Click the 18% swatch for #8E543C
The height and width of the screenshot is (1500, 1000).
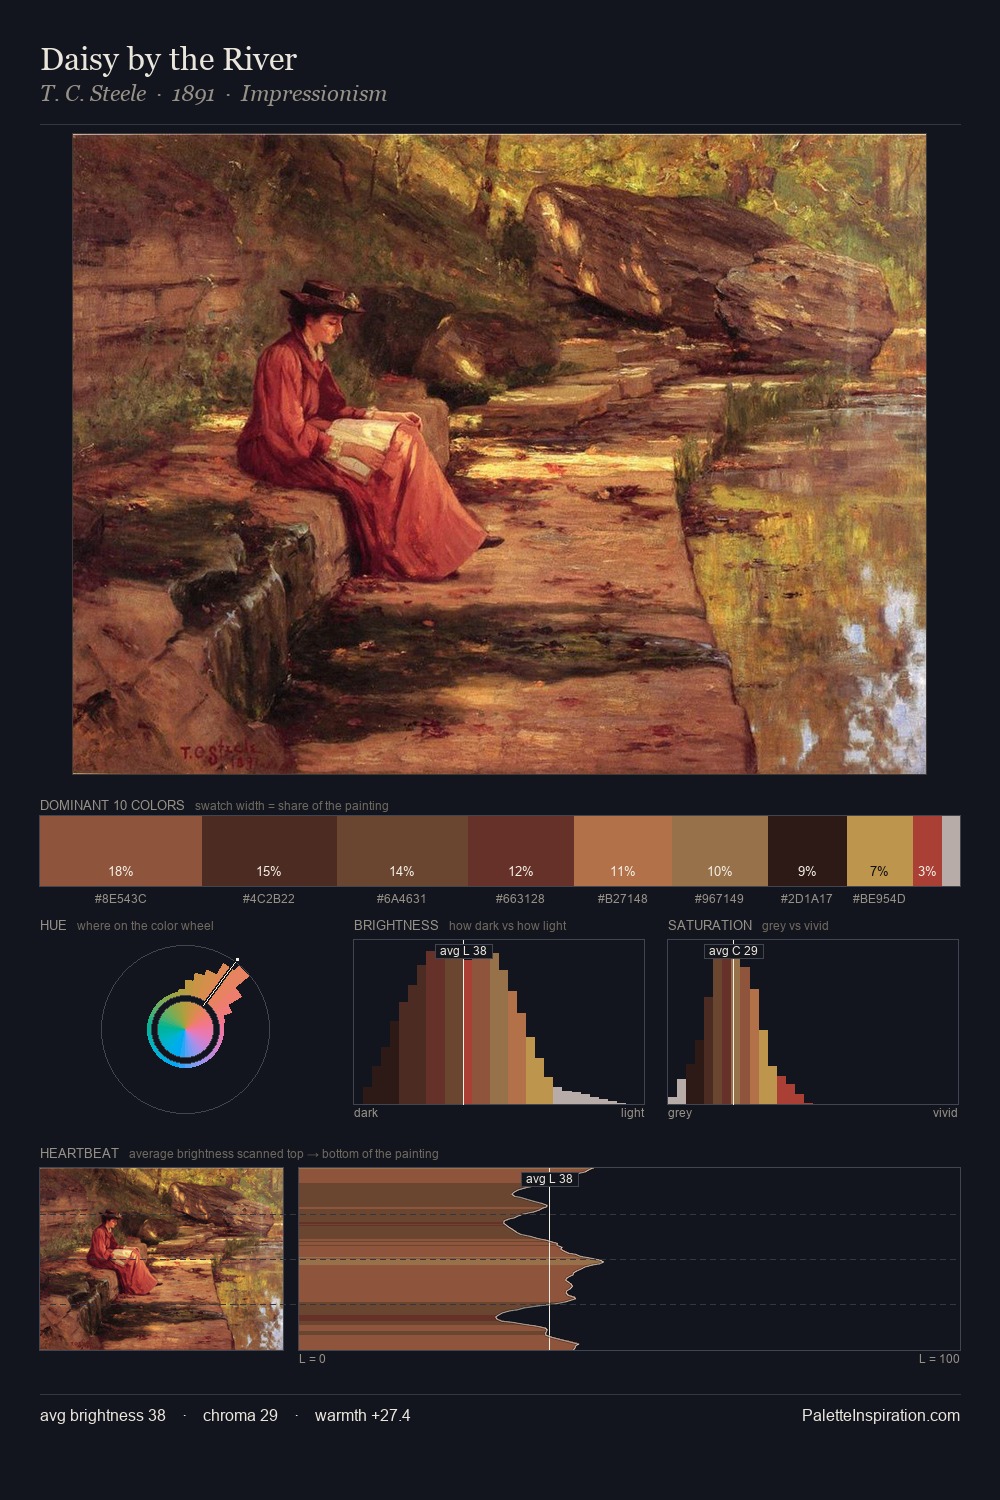pyautogui.click(x=121, y=851)
